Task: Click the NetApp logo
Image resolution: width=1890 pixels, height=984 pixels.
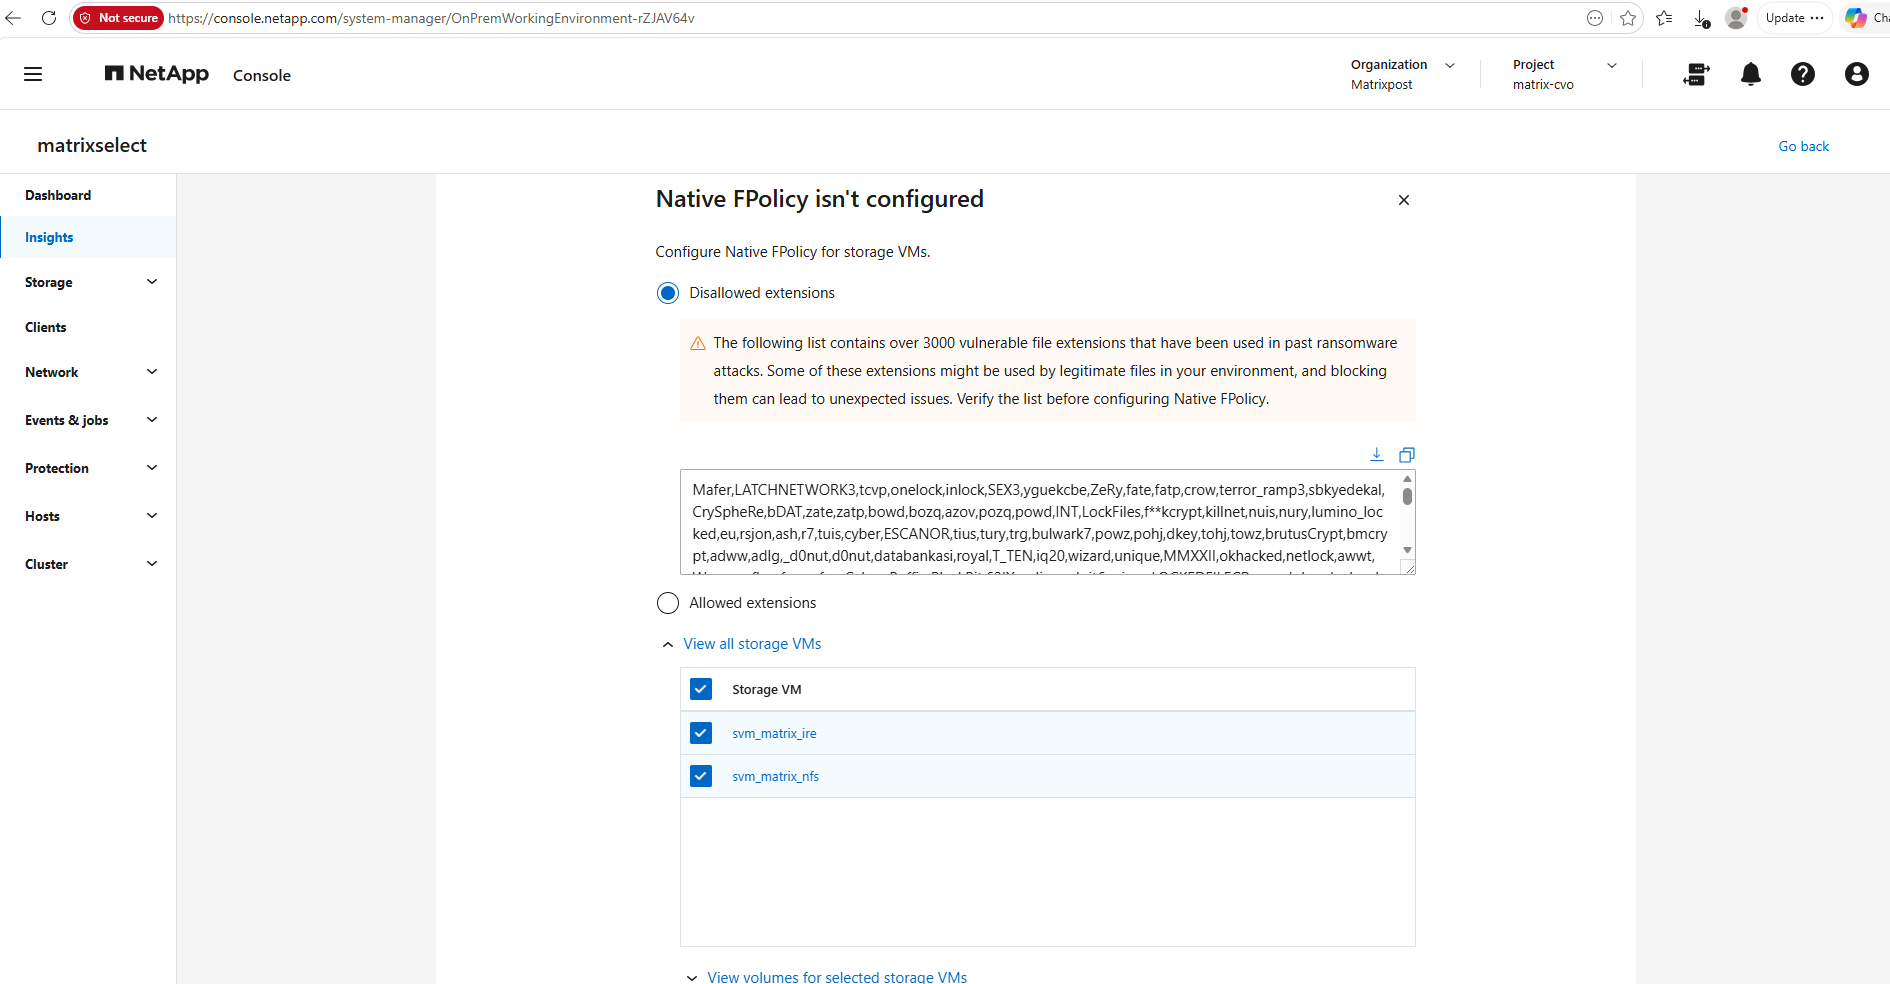Action: (157, 74)
